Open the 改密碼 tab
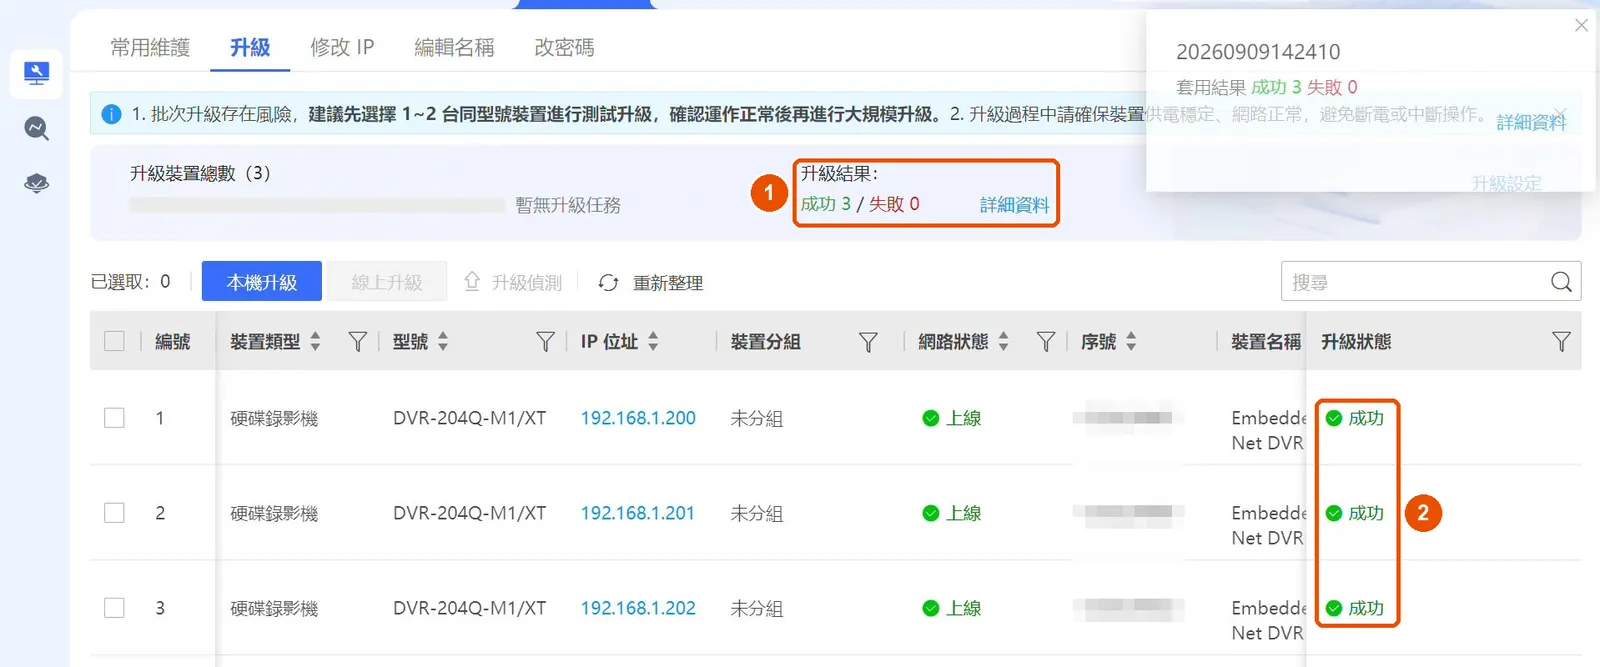Viewport: 1600px width, 667px height. tap(564, 47)
